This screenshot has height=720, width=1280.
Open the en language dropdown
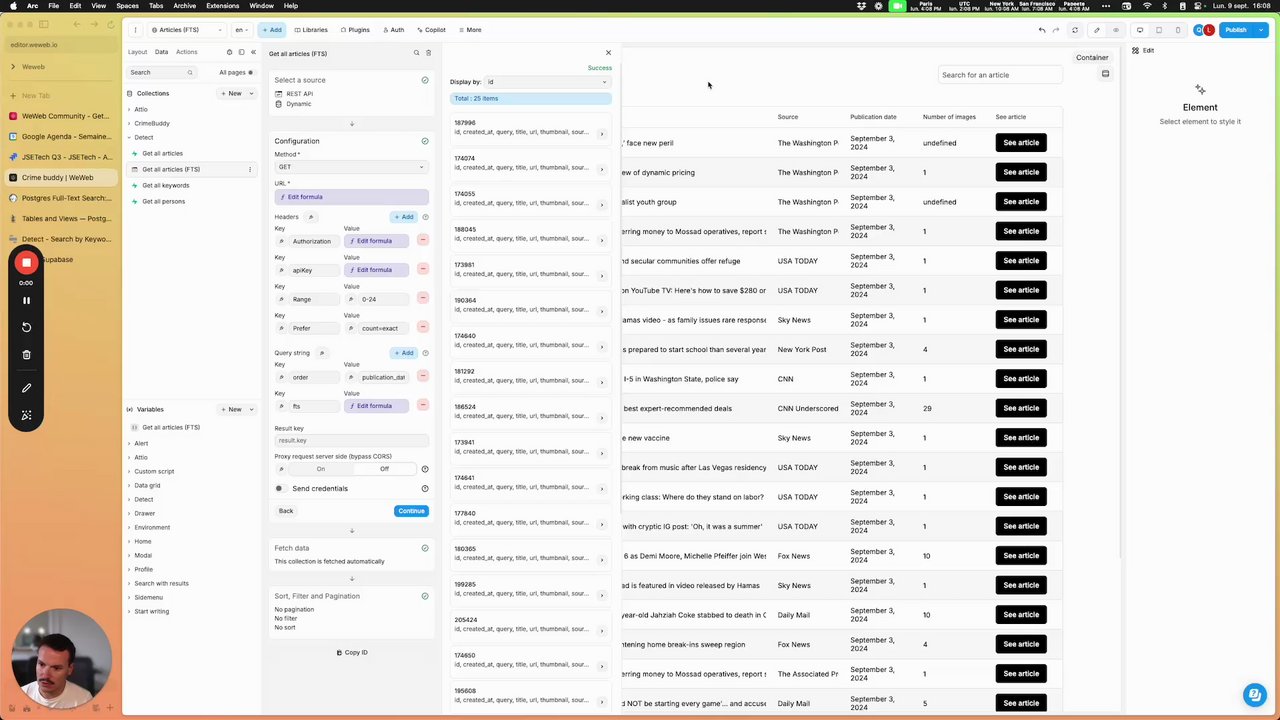click(x=242, y=30)
